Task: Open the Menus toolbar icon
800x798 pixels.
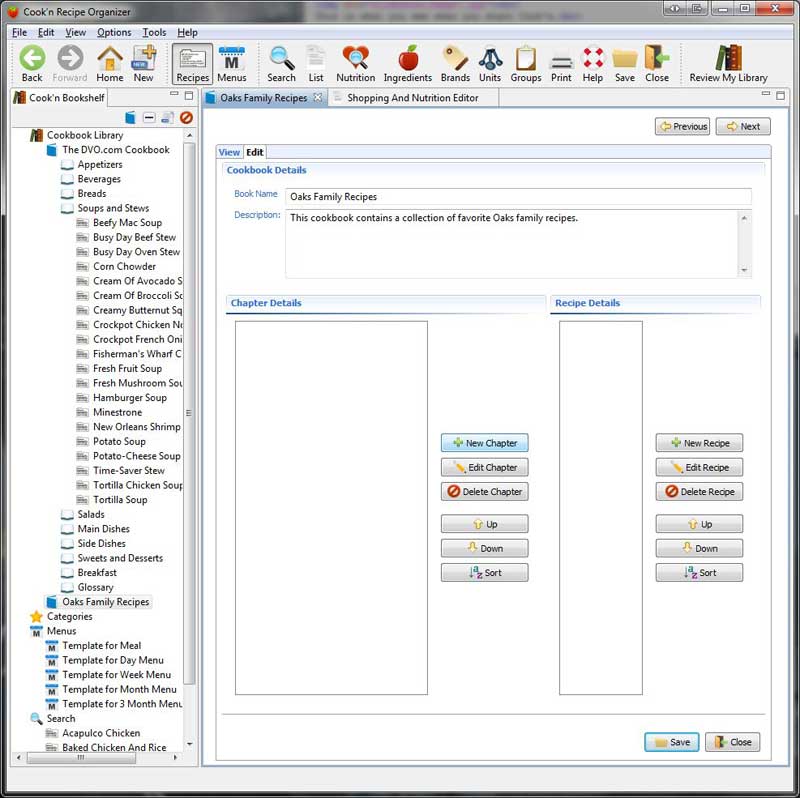Action: coord(232,64)
